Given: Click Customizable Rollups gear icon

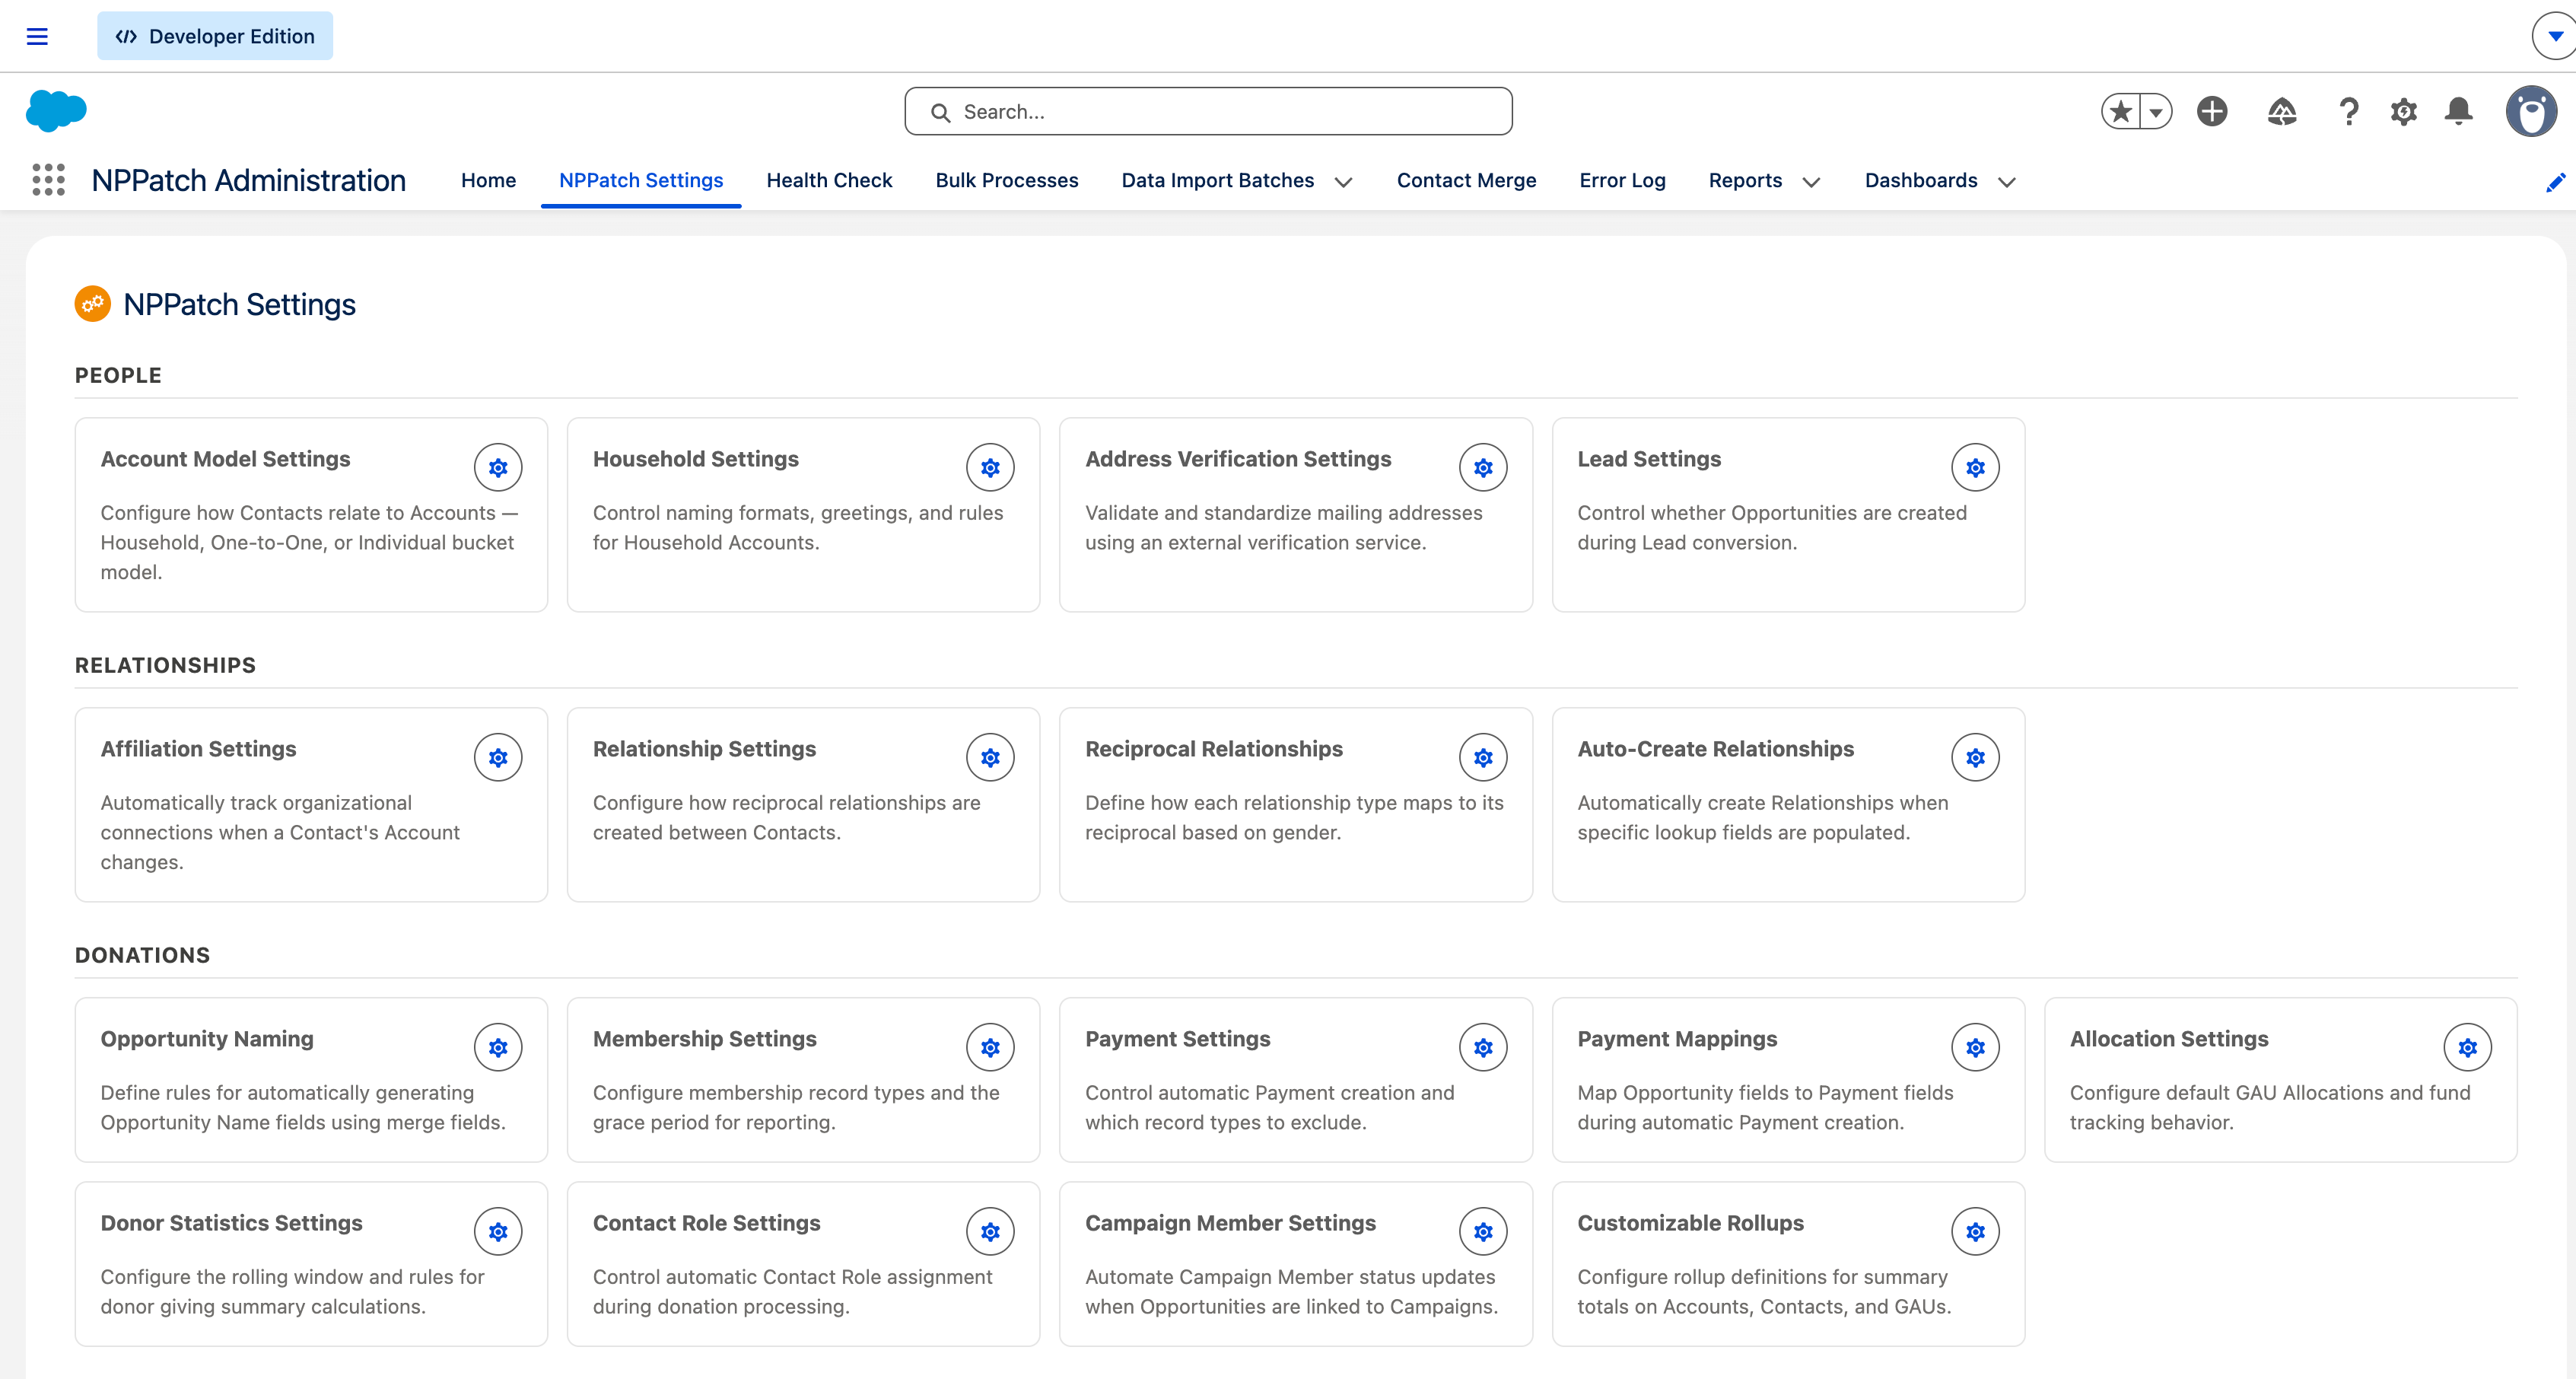Looking at the screenshot, I should point(1975,1231).
